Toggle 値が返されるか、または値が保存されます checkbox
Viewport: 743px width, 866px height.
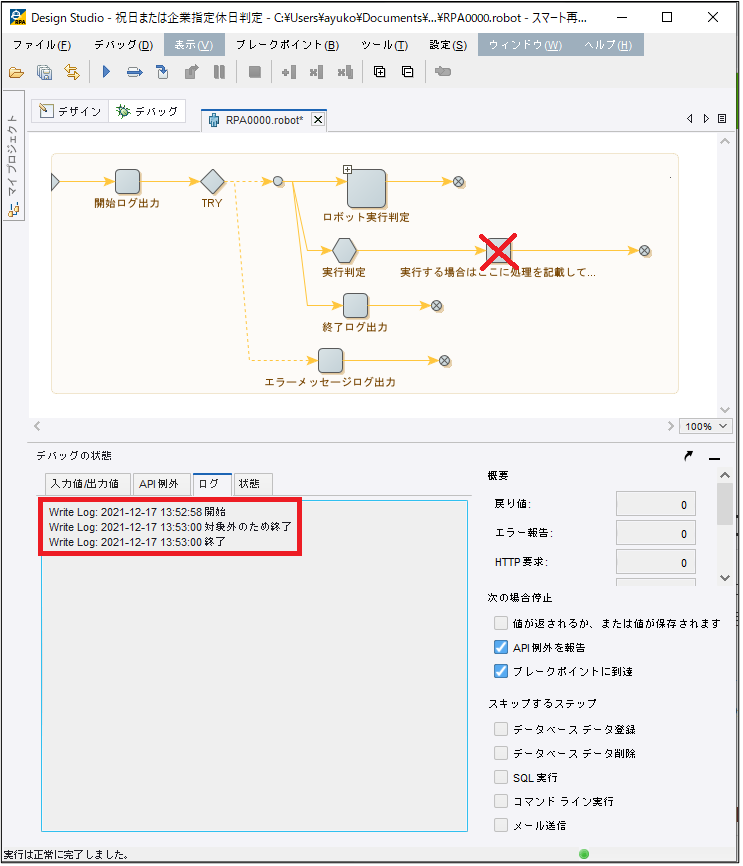(501, 624)
